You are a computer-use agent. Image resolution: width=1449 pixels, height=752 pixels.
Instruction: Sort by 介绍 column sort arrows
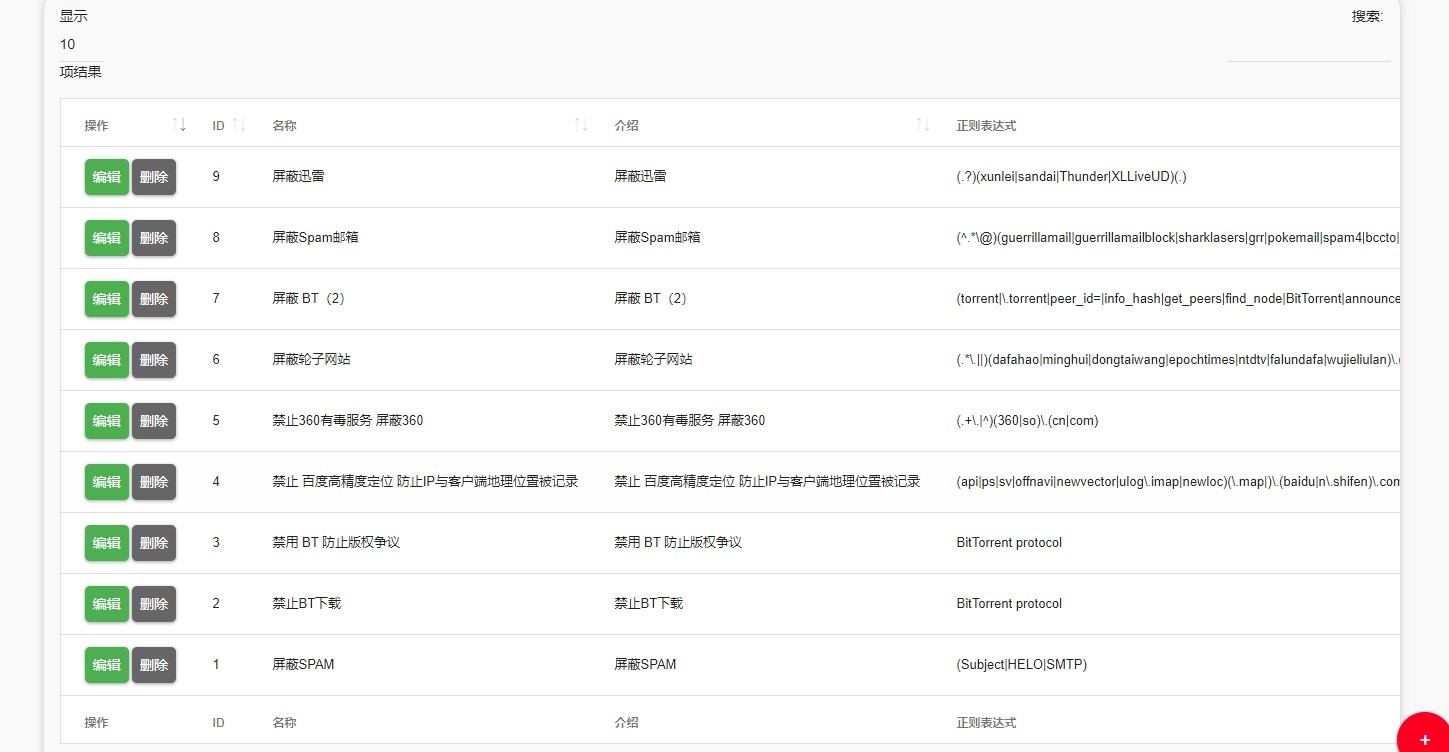click(x=923, y=125)
